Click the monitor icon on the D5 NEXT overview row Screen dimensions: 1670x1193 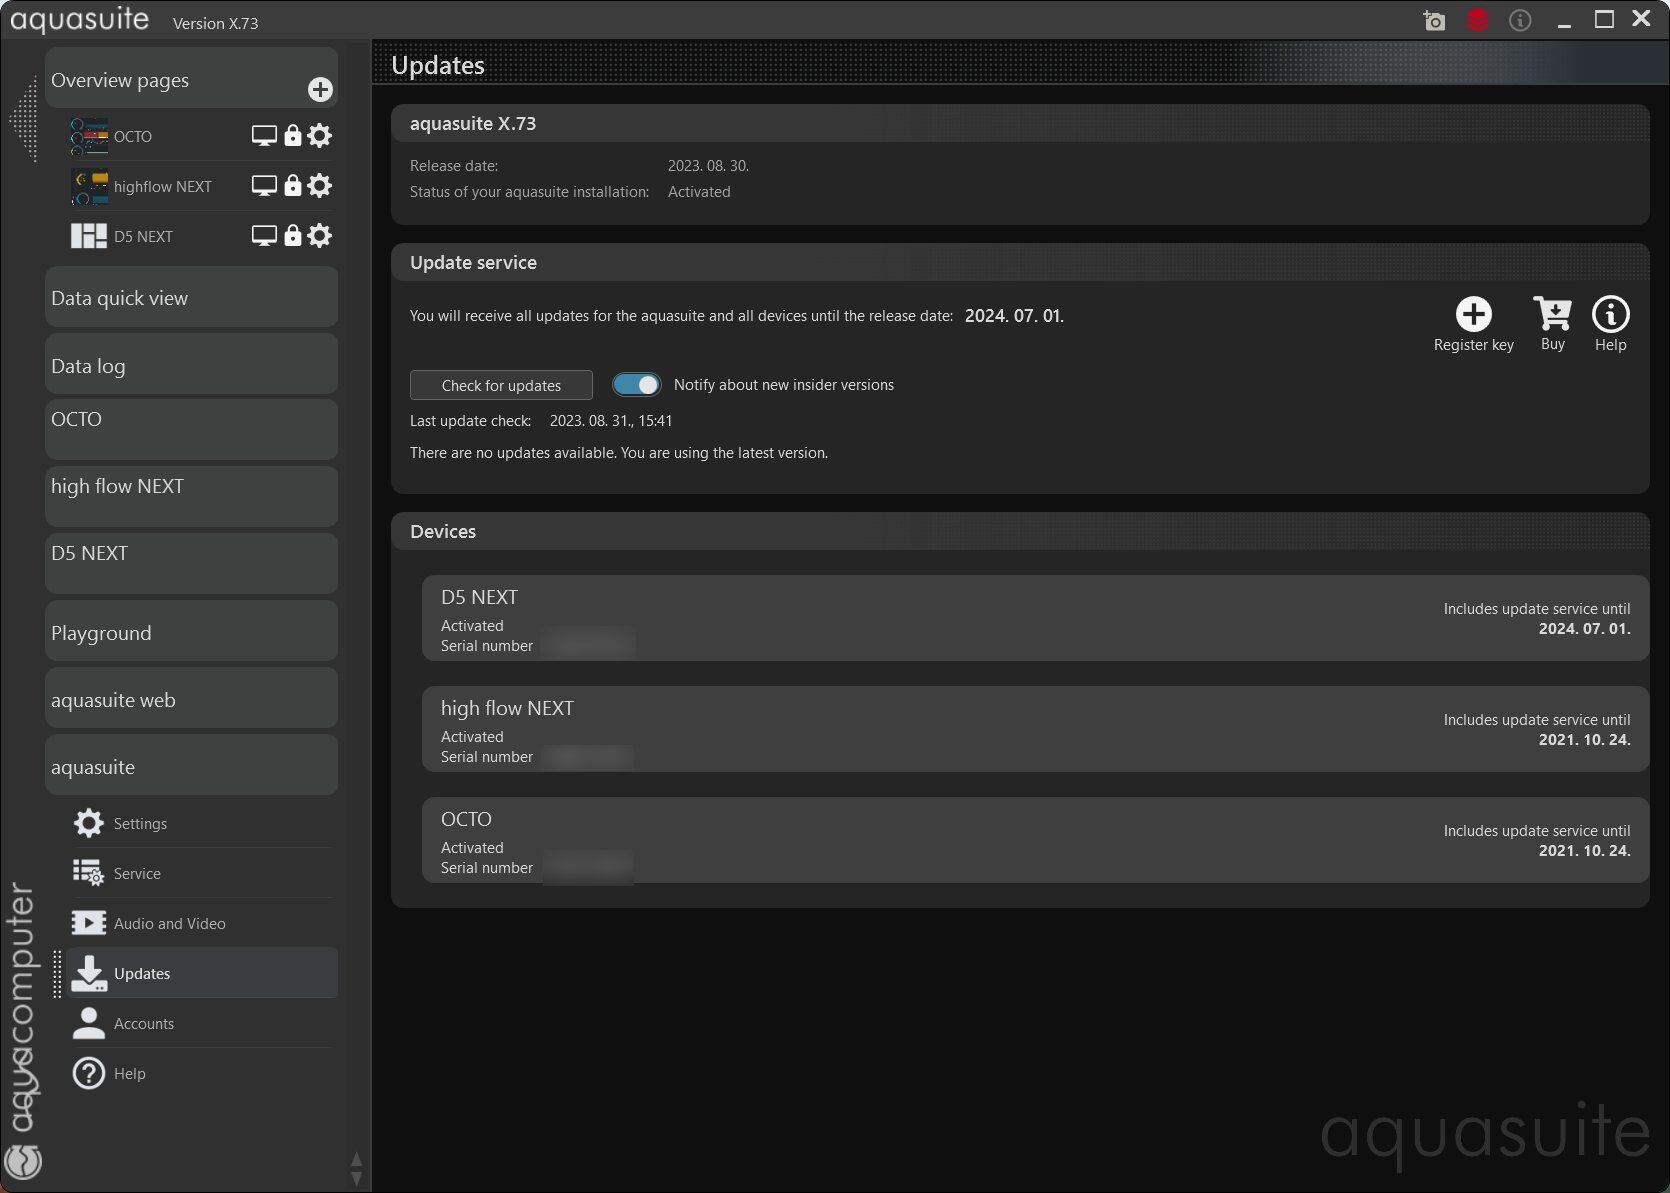pos(264,236)
